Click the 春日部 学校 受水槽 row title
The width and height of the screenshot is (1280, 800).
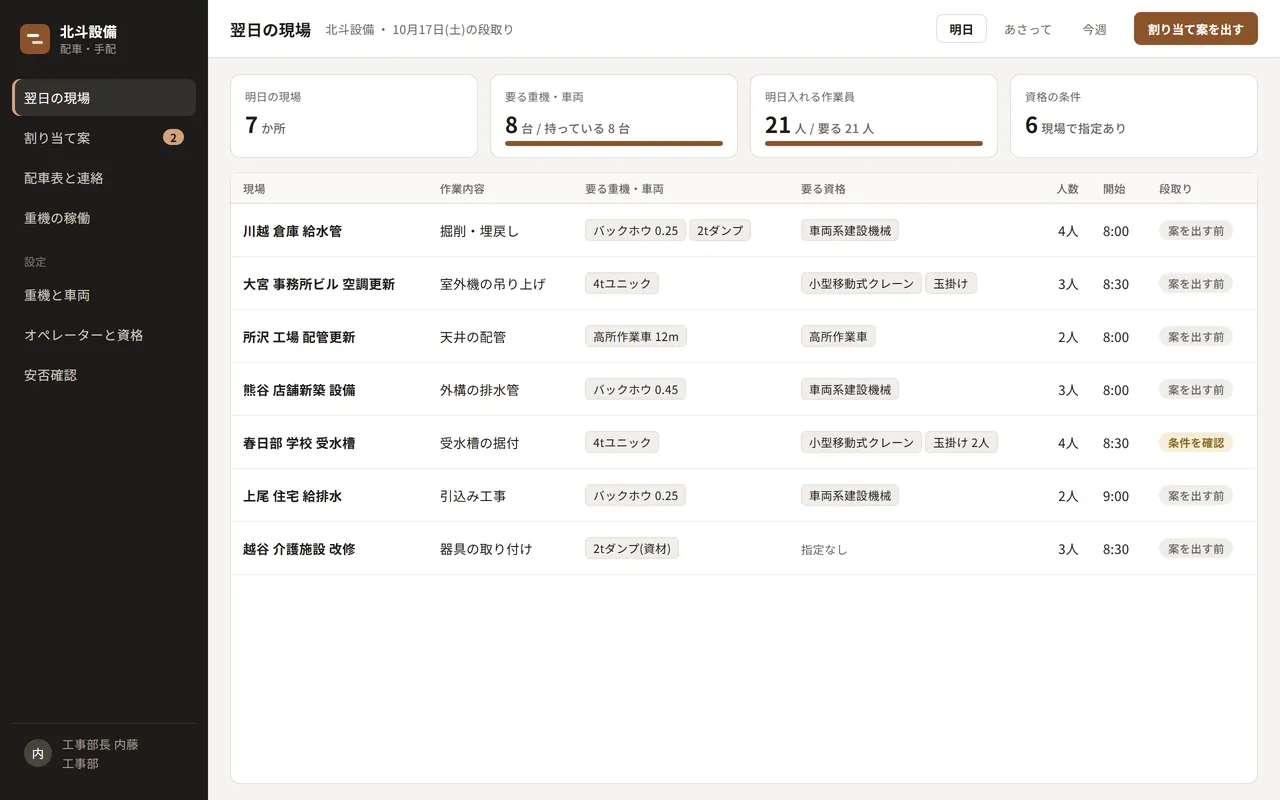pos(299,443)
